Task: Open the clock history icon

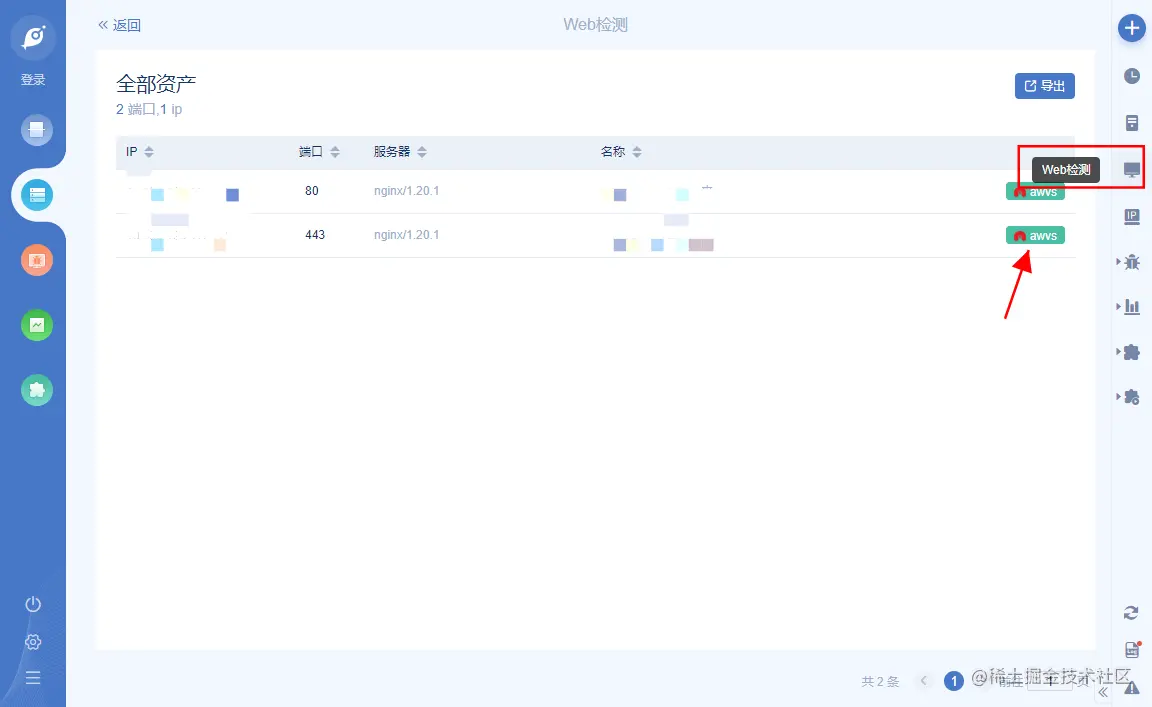Action: coord(1132,76)
